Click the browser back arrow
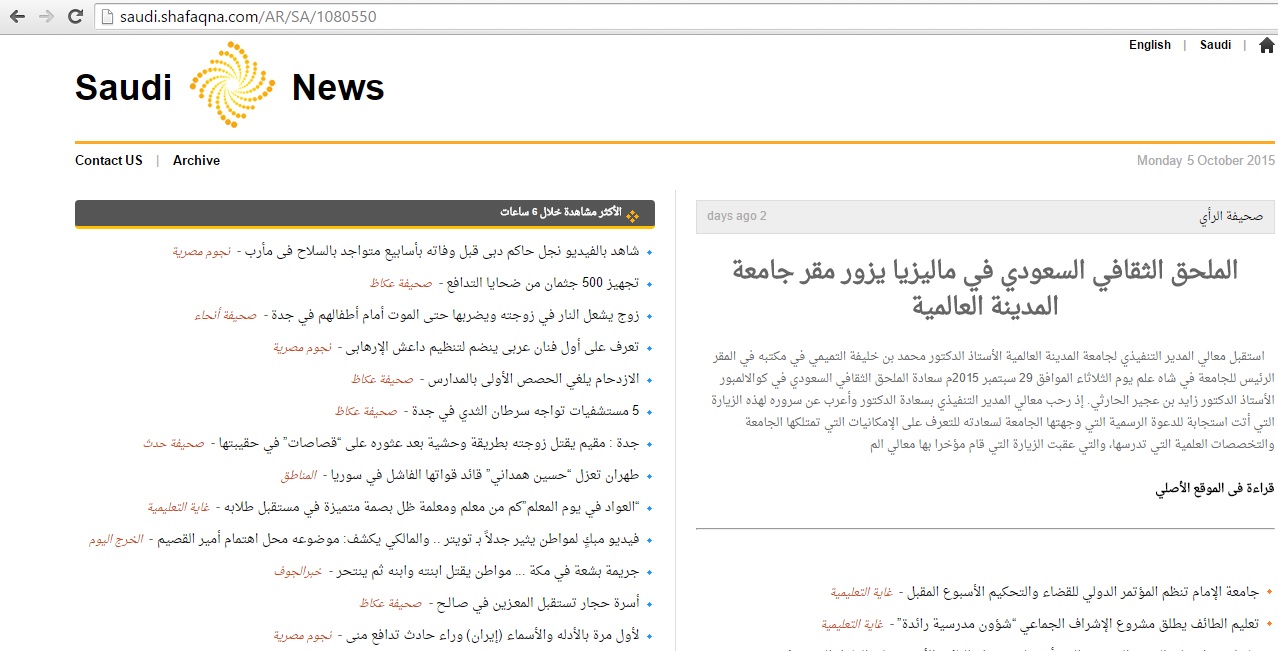1278x651 pixels. click(x=18, y=17)
